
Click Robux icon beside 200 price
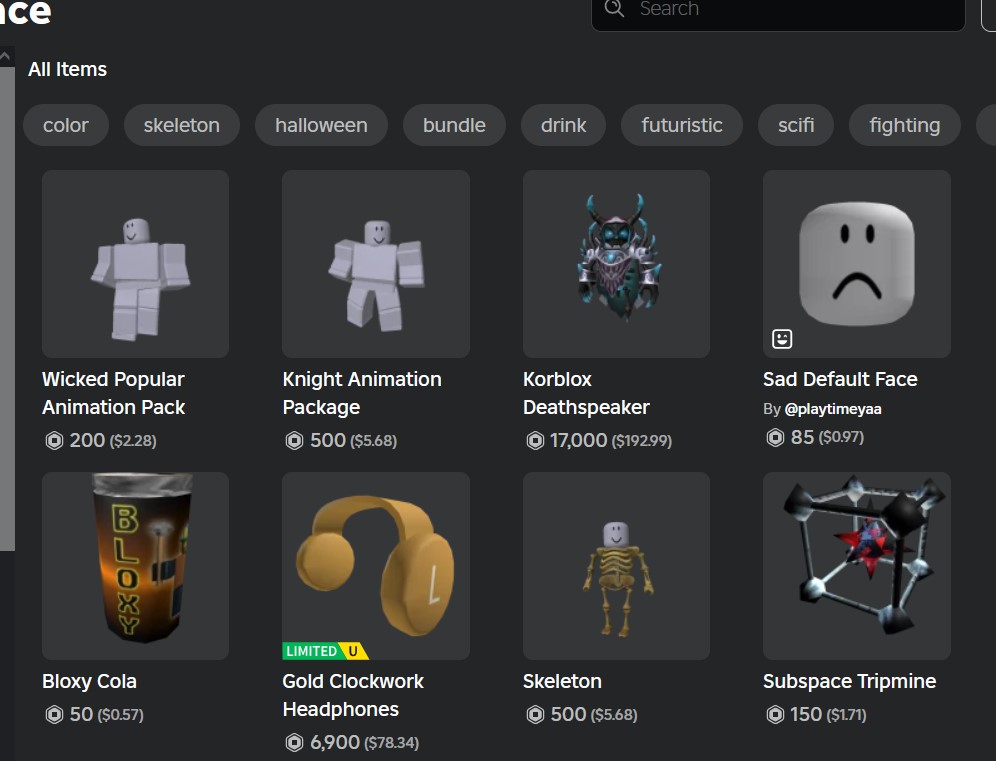[55, 440]
